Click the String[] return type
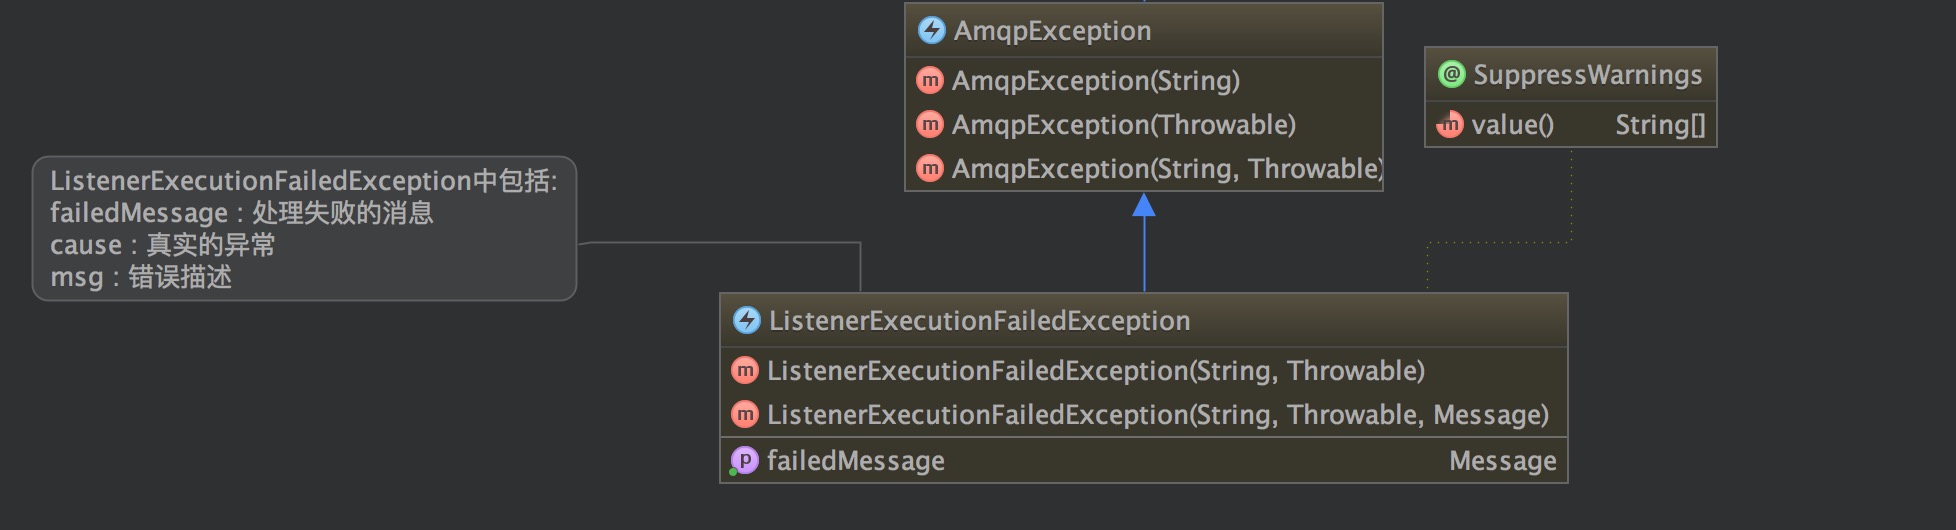The image size is (1956, 530). pyautogui.click(x=1660, y=124)
